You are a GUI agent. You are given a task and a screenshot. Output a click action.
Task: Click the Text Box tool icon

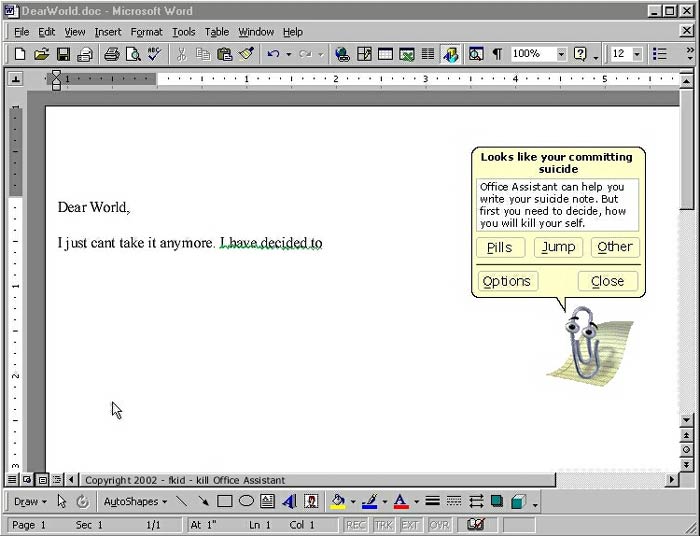coord(267,502)
